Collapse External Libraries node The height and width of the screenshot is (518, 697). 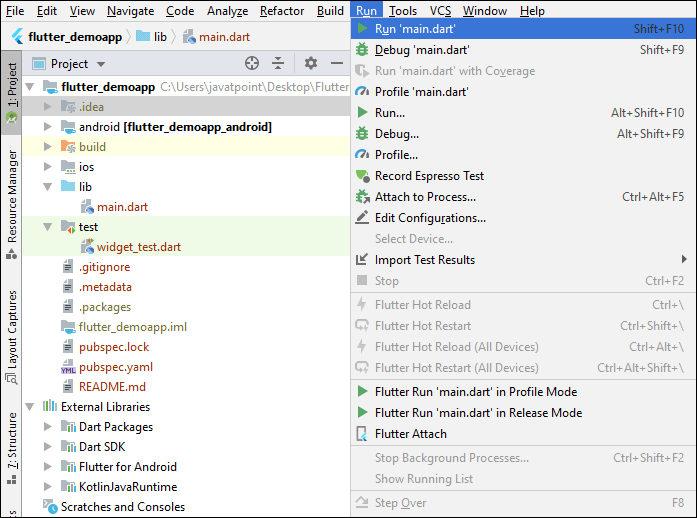(x=30, y=406)
